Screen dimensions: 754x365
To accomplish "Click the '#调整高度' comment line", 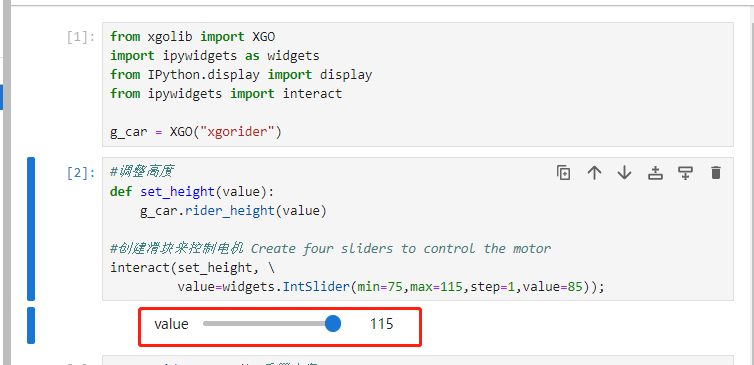I will coord(142,172).
